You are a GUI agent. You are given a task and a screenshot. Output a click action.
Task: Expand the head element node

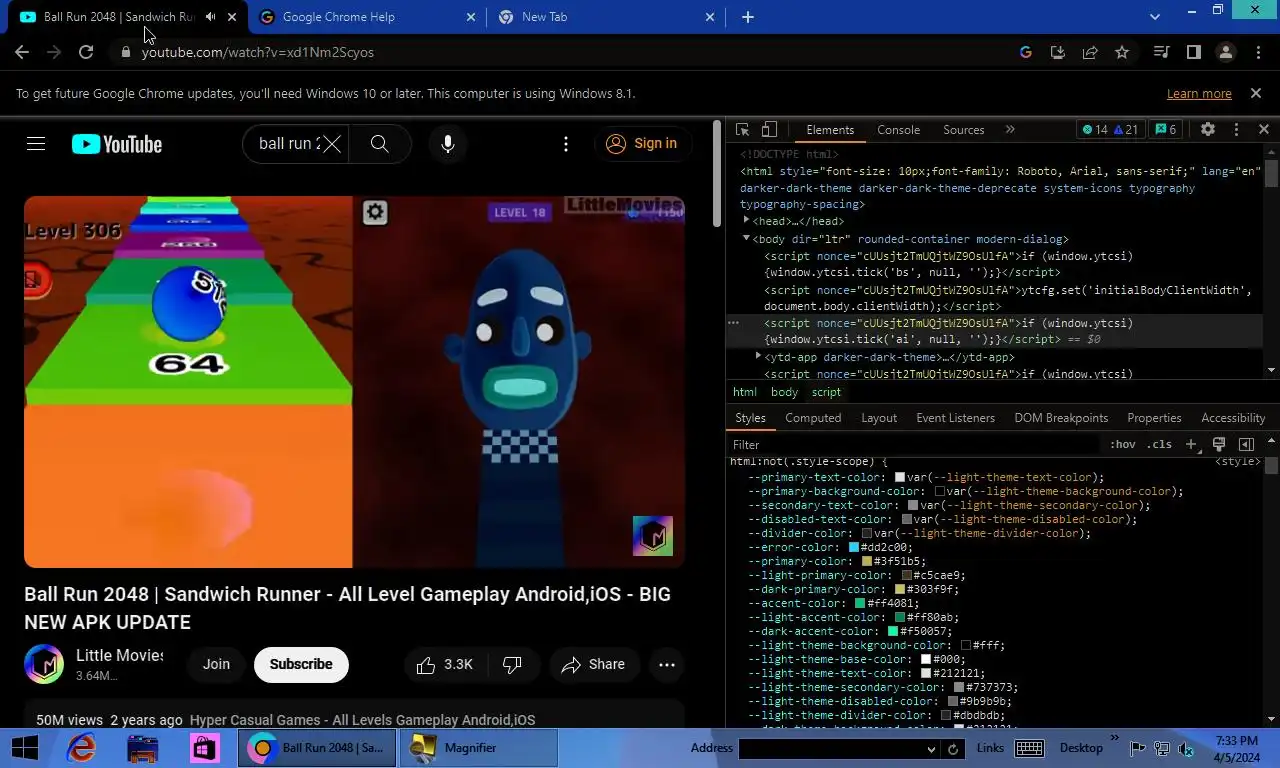[x=746, y=221]
